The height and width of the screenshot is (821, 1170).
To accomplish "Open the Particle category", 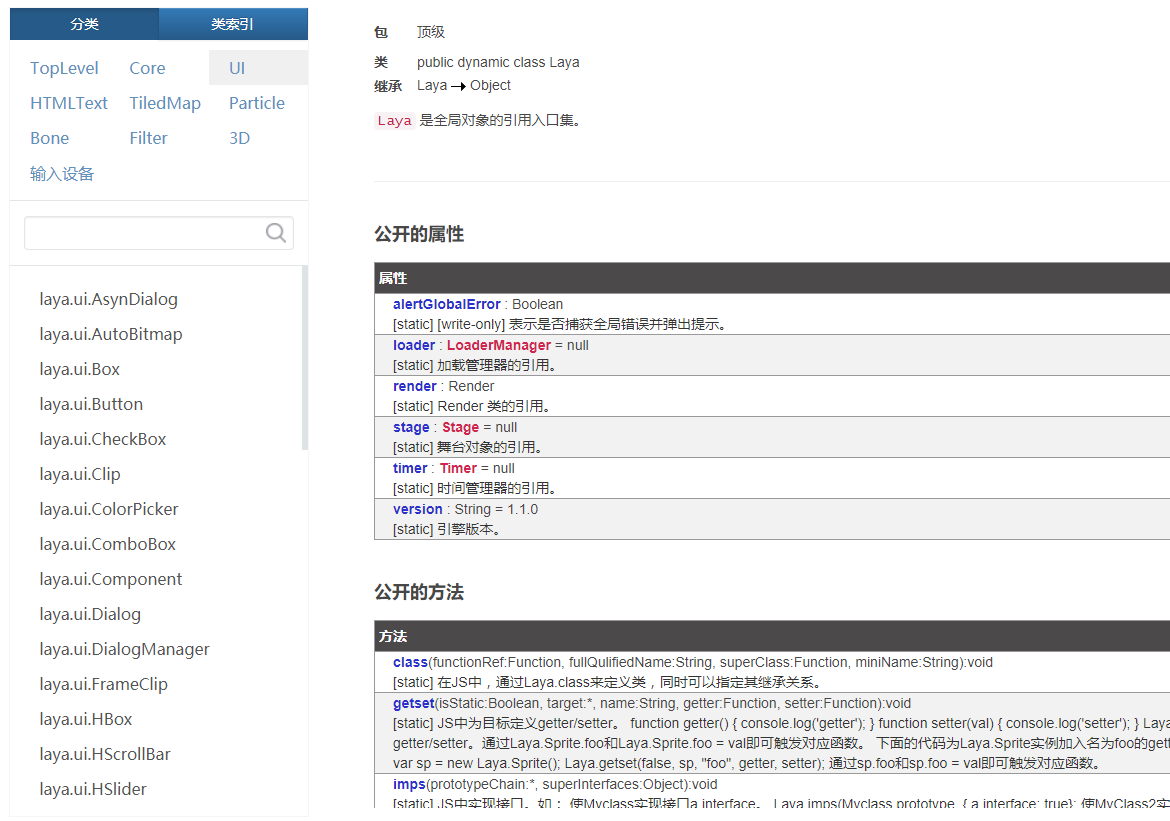I will 257,103.
